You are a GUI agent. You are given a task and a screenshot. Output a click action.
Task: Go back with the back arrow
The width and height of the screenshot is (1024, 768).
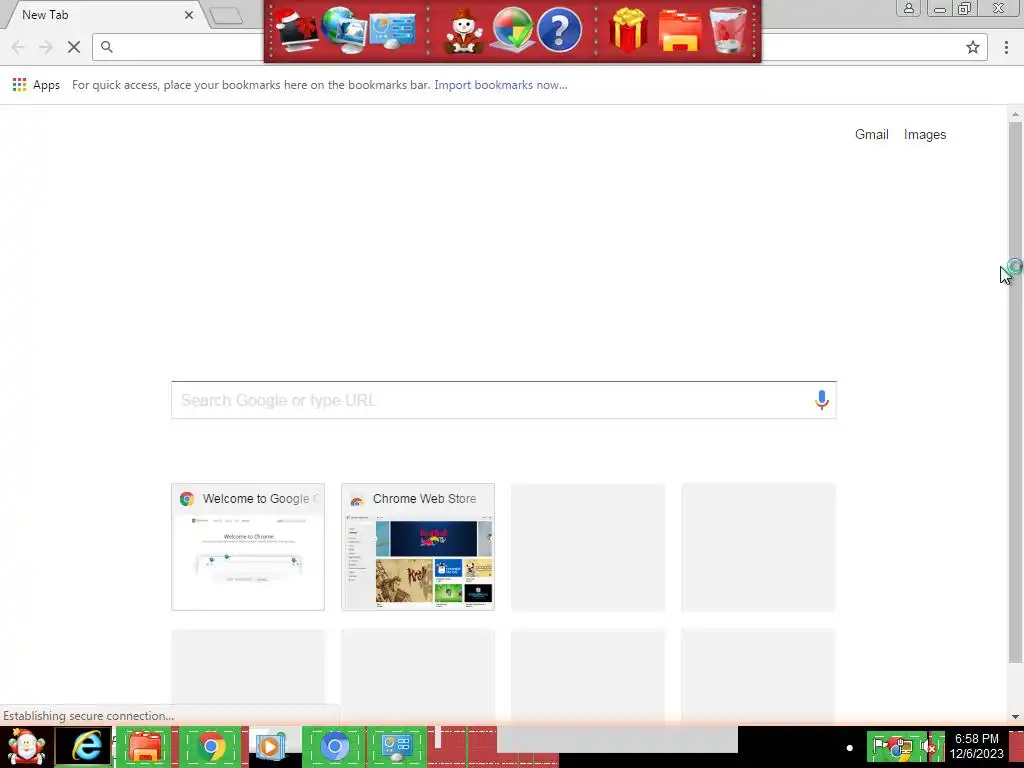pyautogui.click(x=18, y=47)
